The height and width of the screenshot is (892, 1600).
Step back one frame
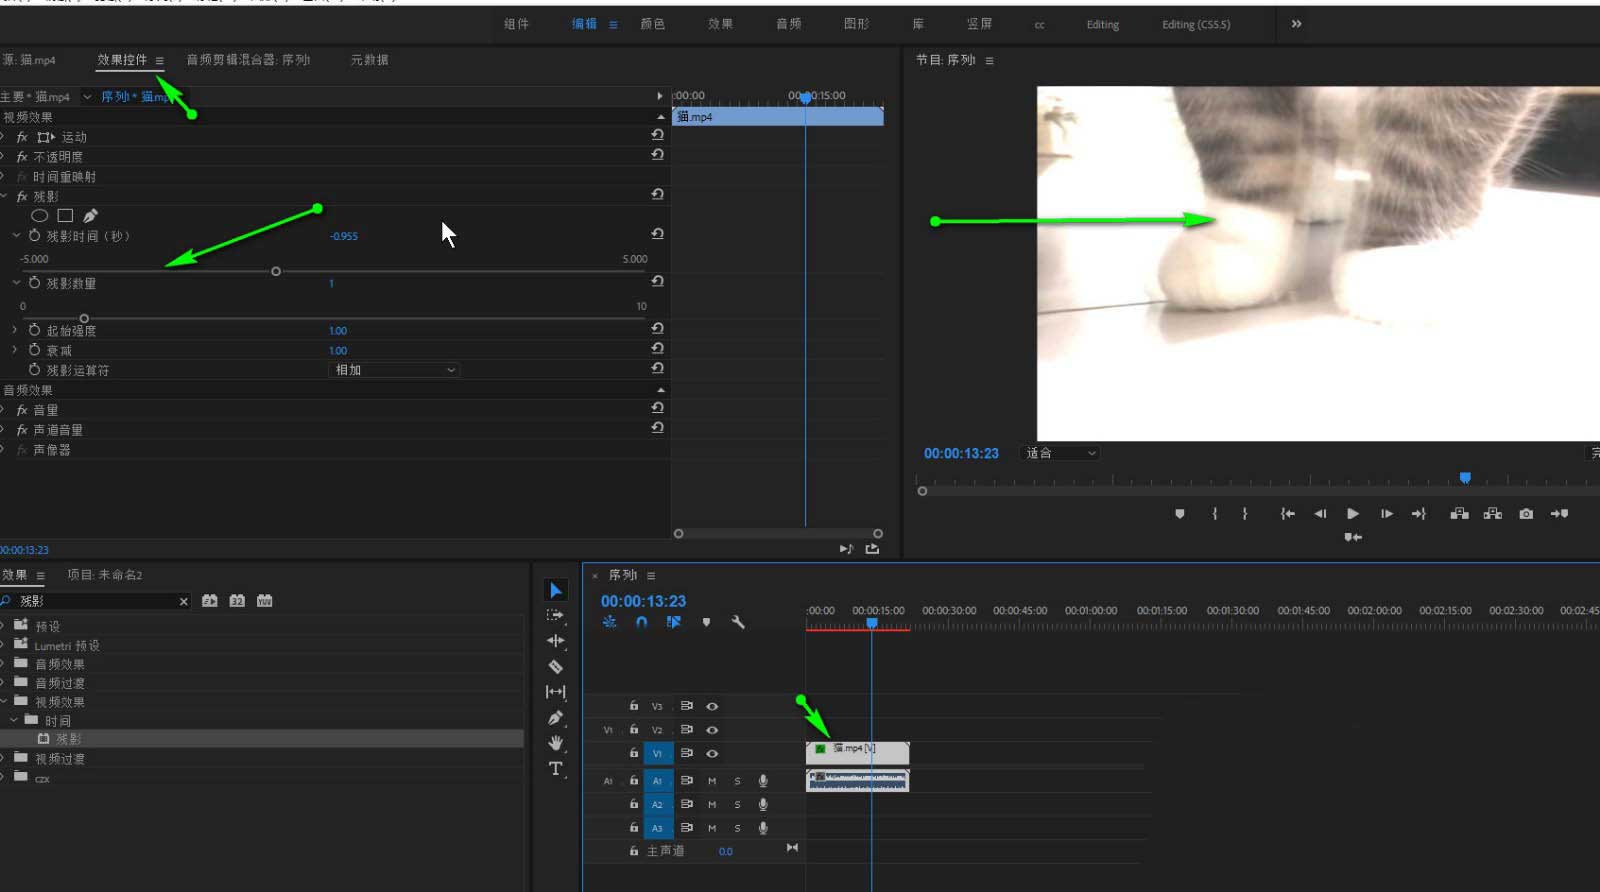pos(1320,514)
